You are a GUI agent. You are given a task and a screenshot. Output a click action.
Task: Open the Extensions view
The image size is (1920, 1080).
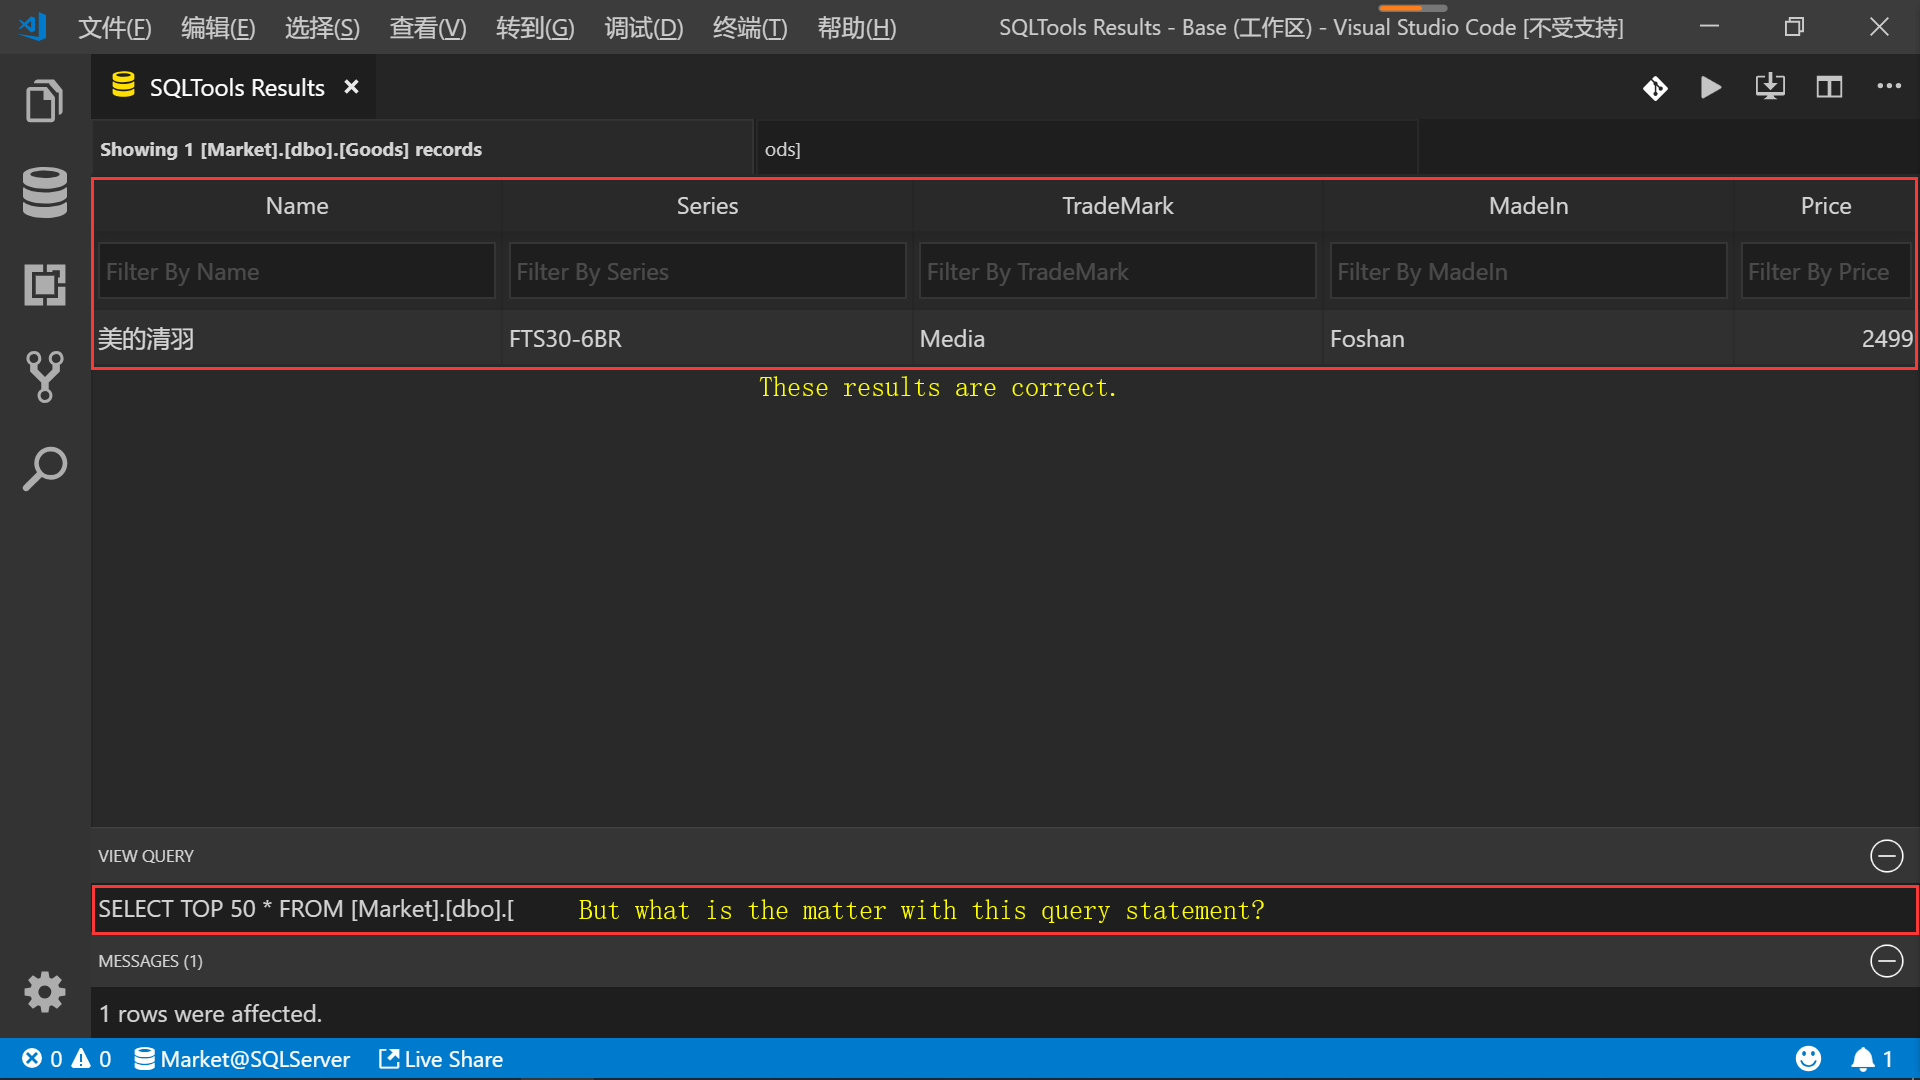click(44, 285)
